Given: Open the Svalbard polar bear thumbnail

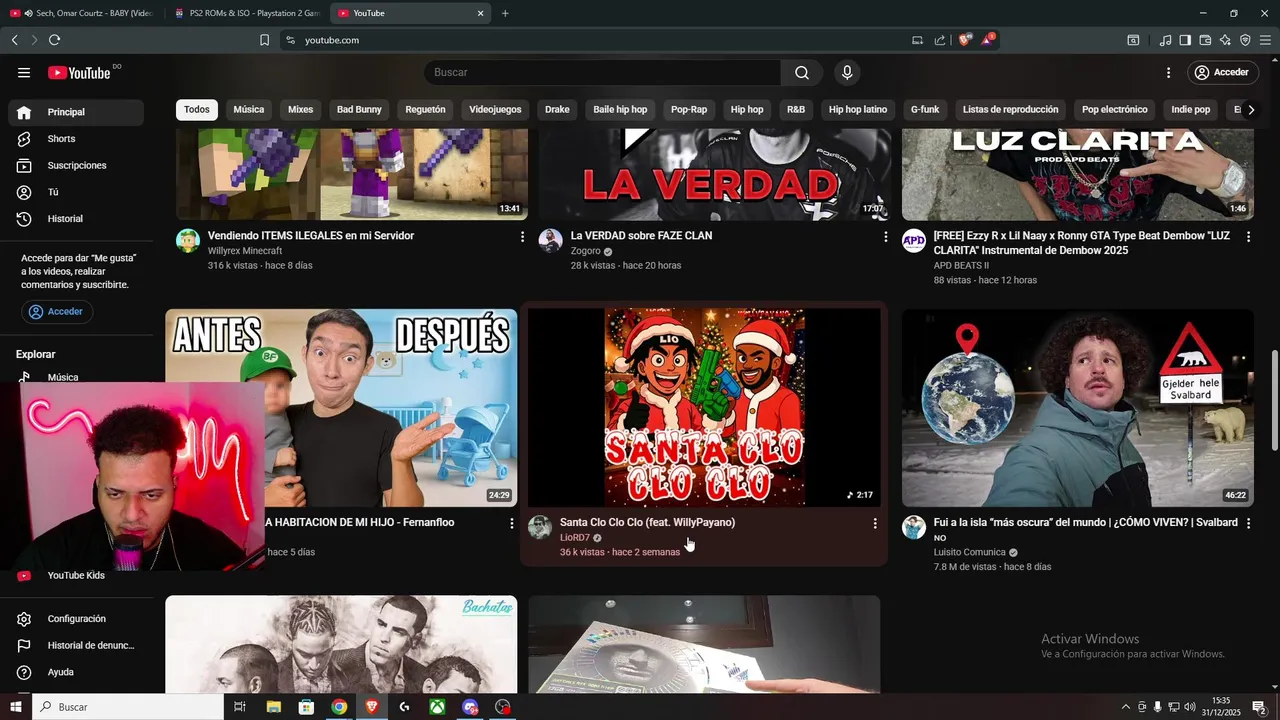Looking at the screenshot, I should (1078, 407).
